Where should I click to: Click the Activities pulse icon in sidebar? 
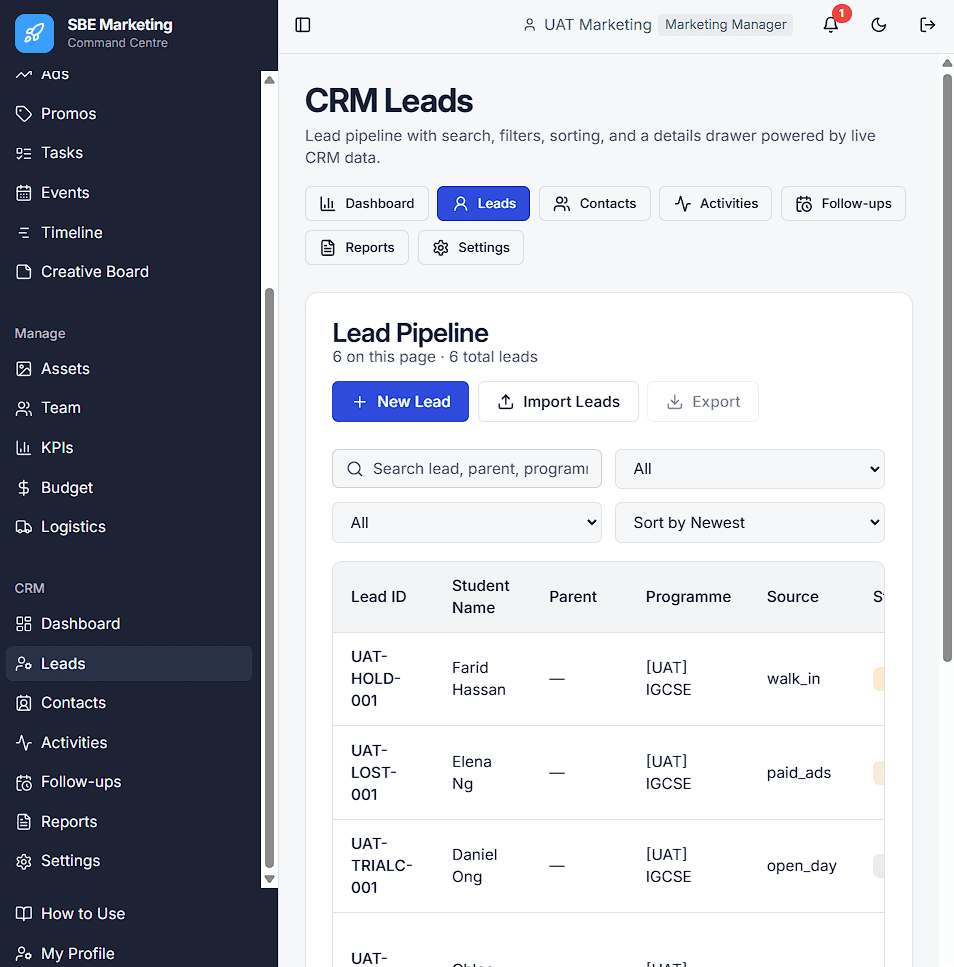tap(23, 743)
